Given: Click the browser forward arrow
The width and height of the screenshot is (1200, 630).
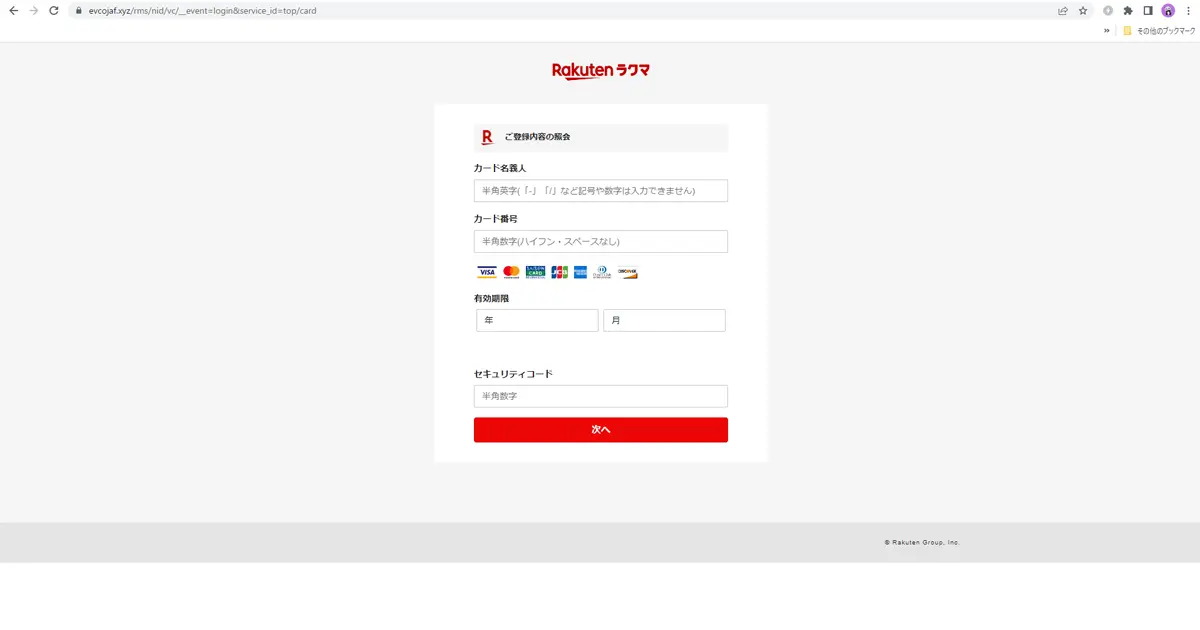Looking at the screenshot, I should point(34,11).
